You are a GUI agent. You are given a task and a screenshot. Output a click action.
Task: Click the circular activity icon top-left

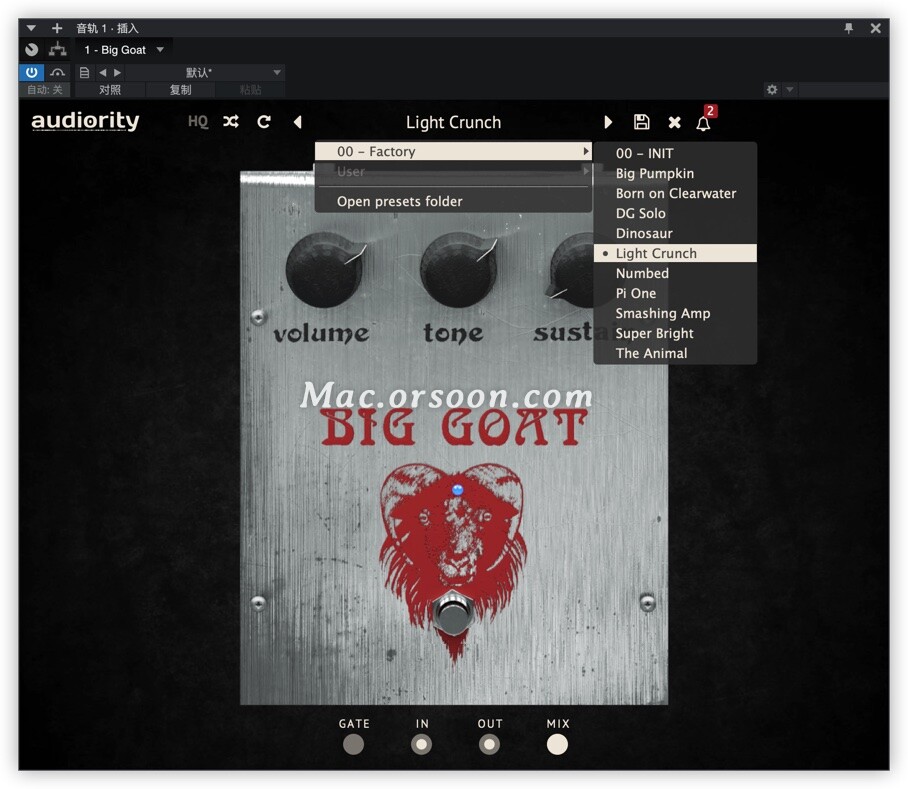pos(32,50)
